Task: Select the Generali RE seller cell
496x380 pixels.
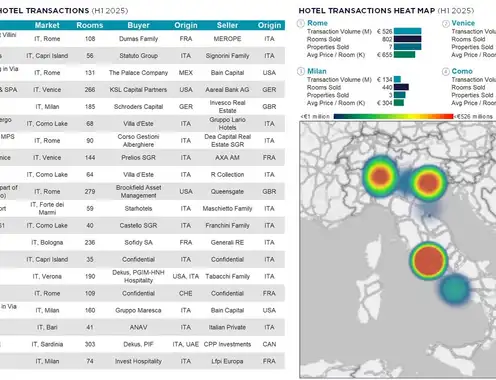Action: (x=227, y=242)
